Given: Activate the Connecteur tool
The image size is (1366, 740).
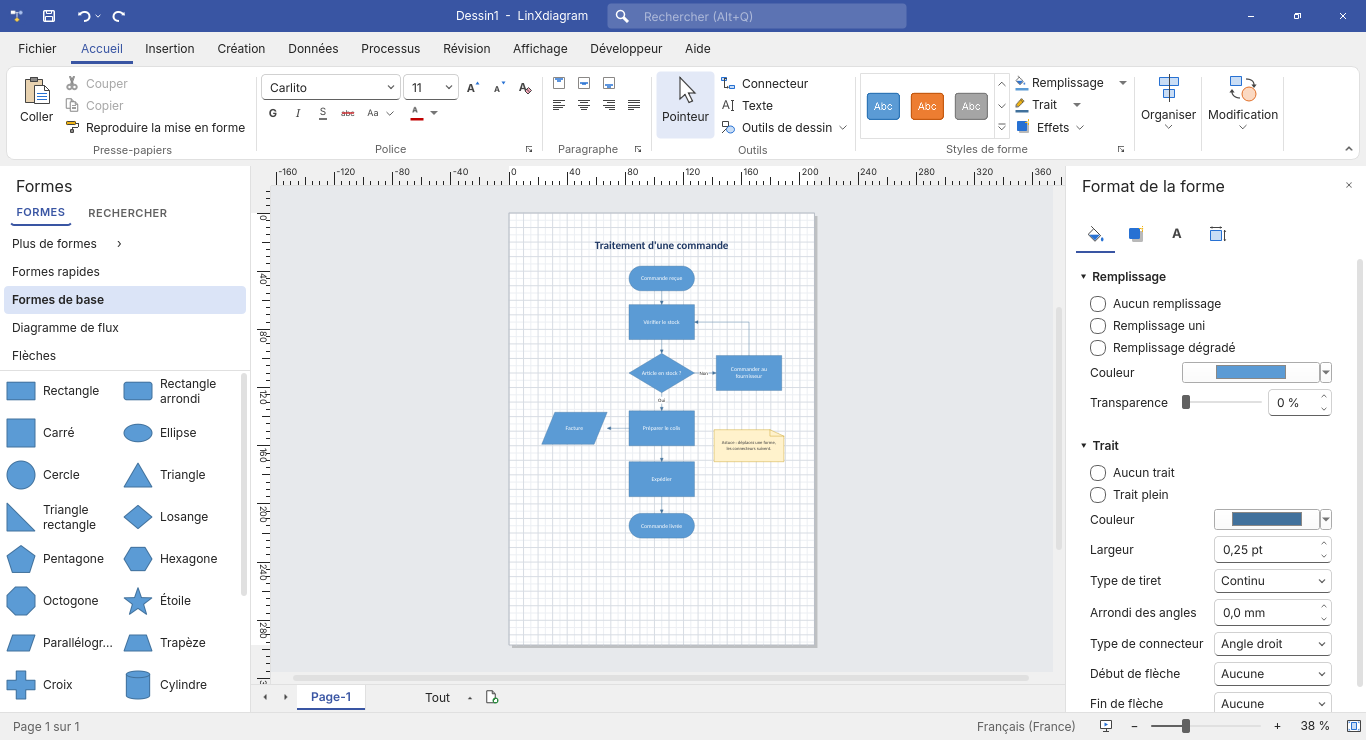Looking at the screenshot, I should pos(764,84).
